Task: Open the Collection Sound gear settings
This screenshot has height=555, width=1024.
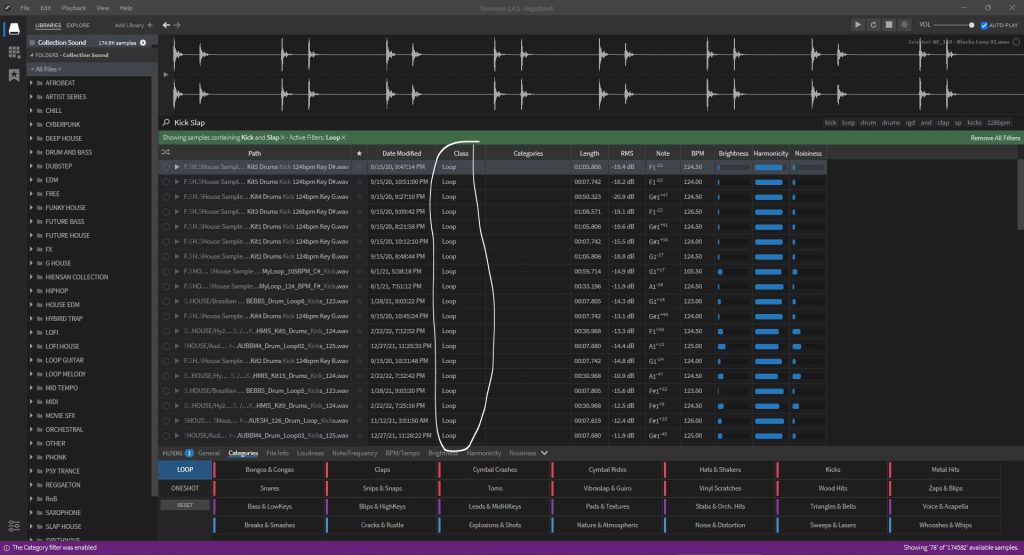Action: point(143,42)
